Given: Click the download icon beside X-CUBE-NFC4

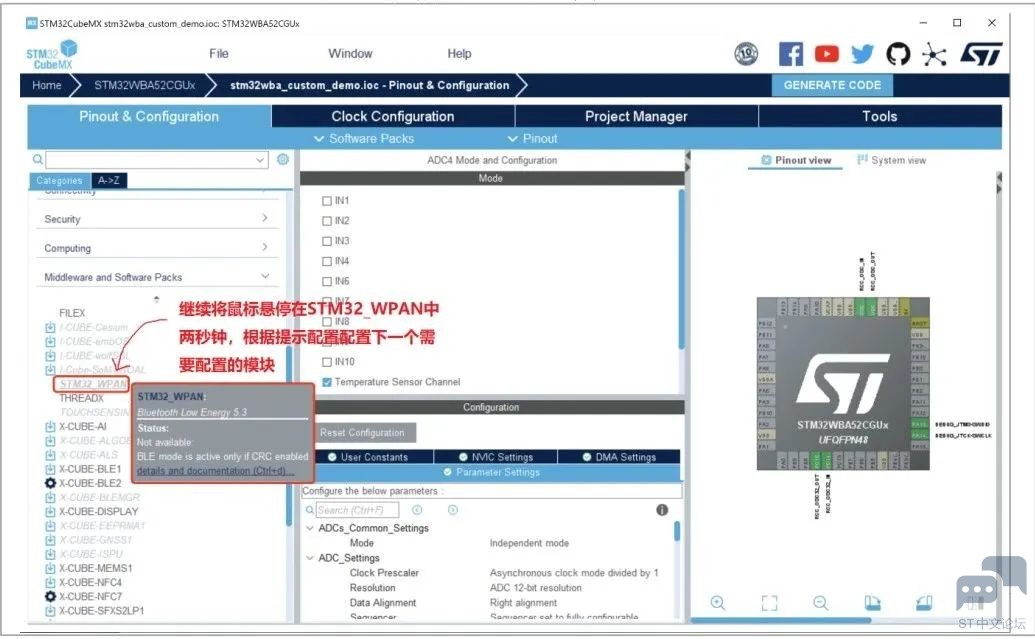Looking at the screenshot, I should tap(50, 582).
